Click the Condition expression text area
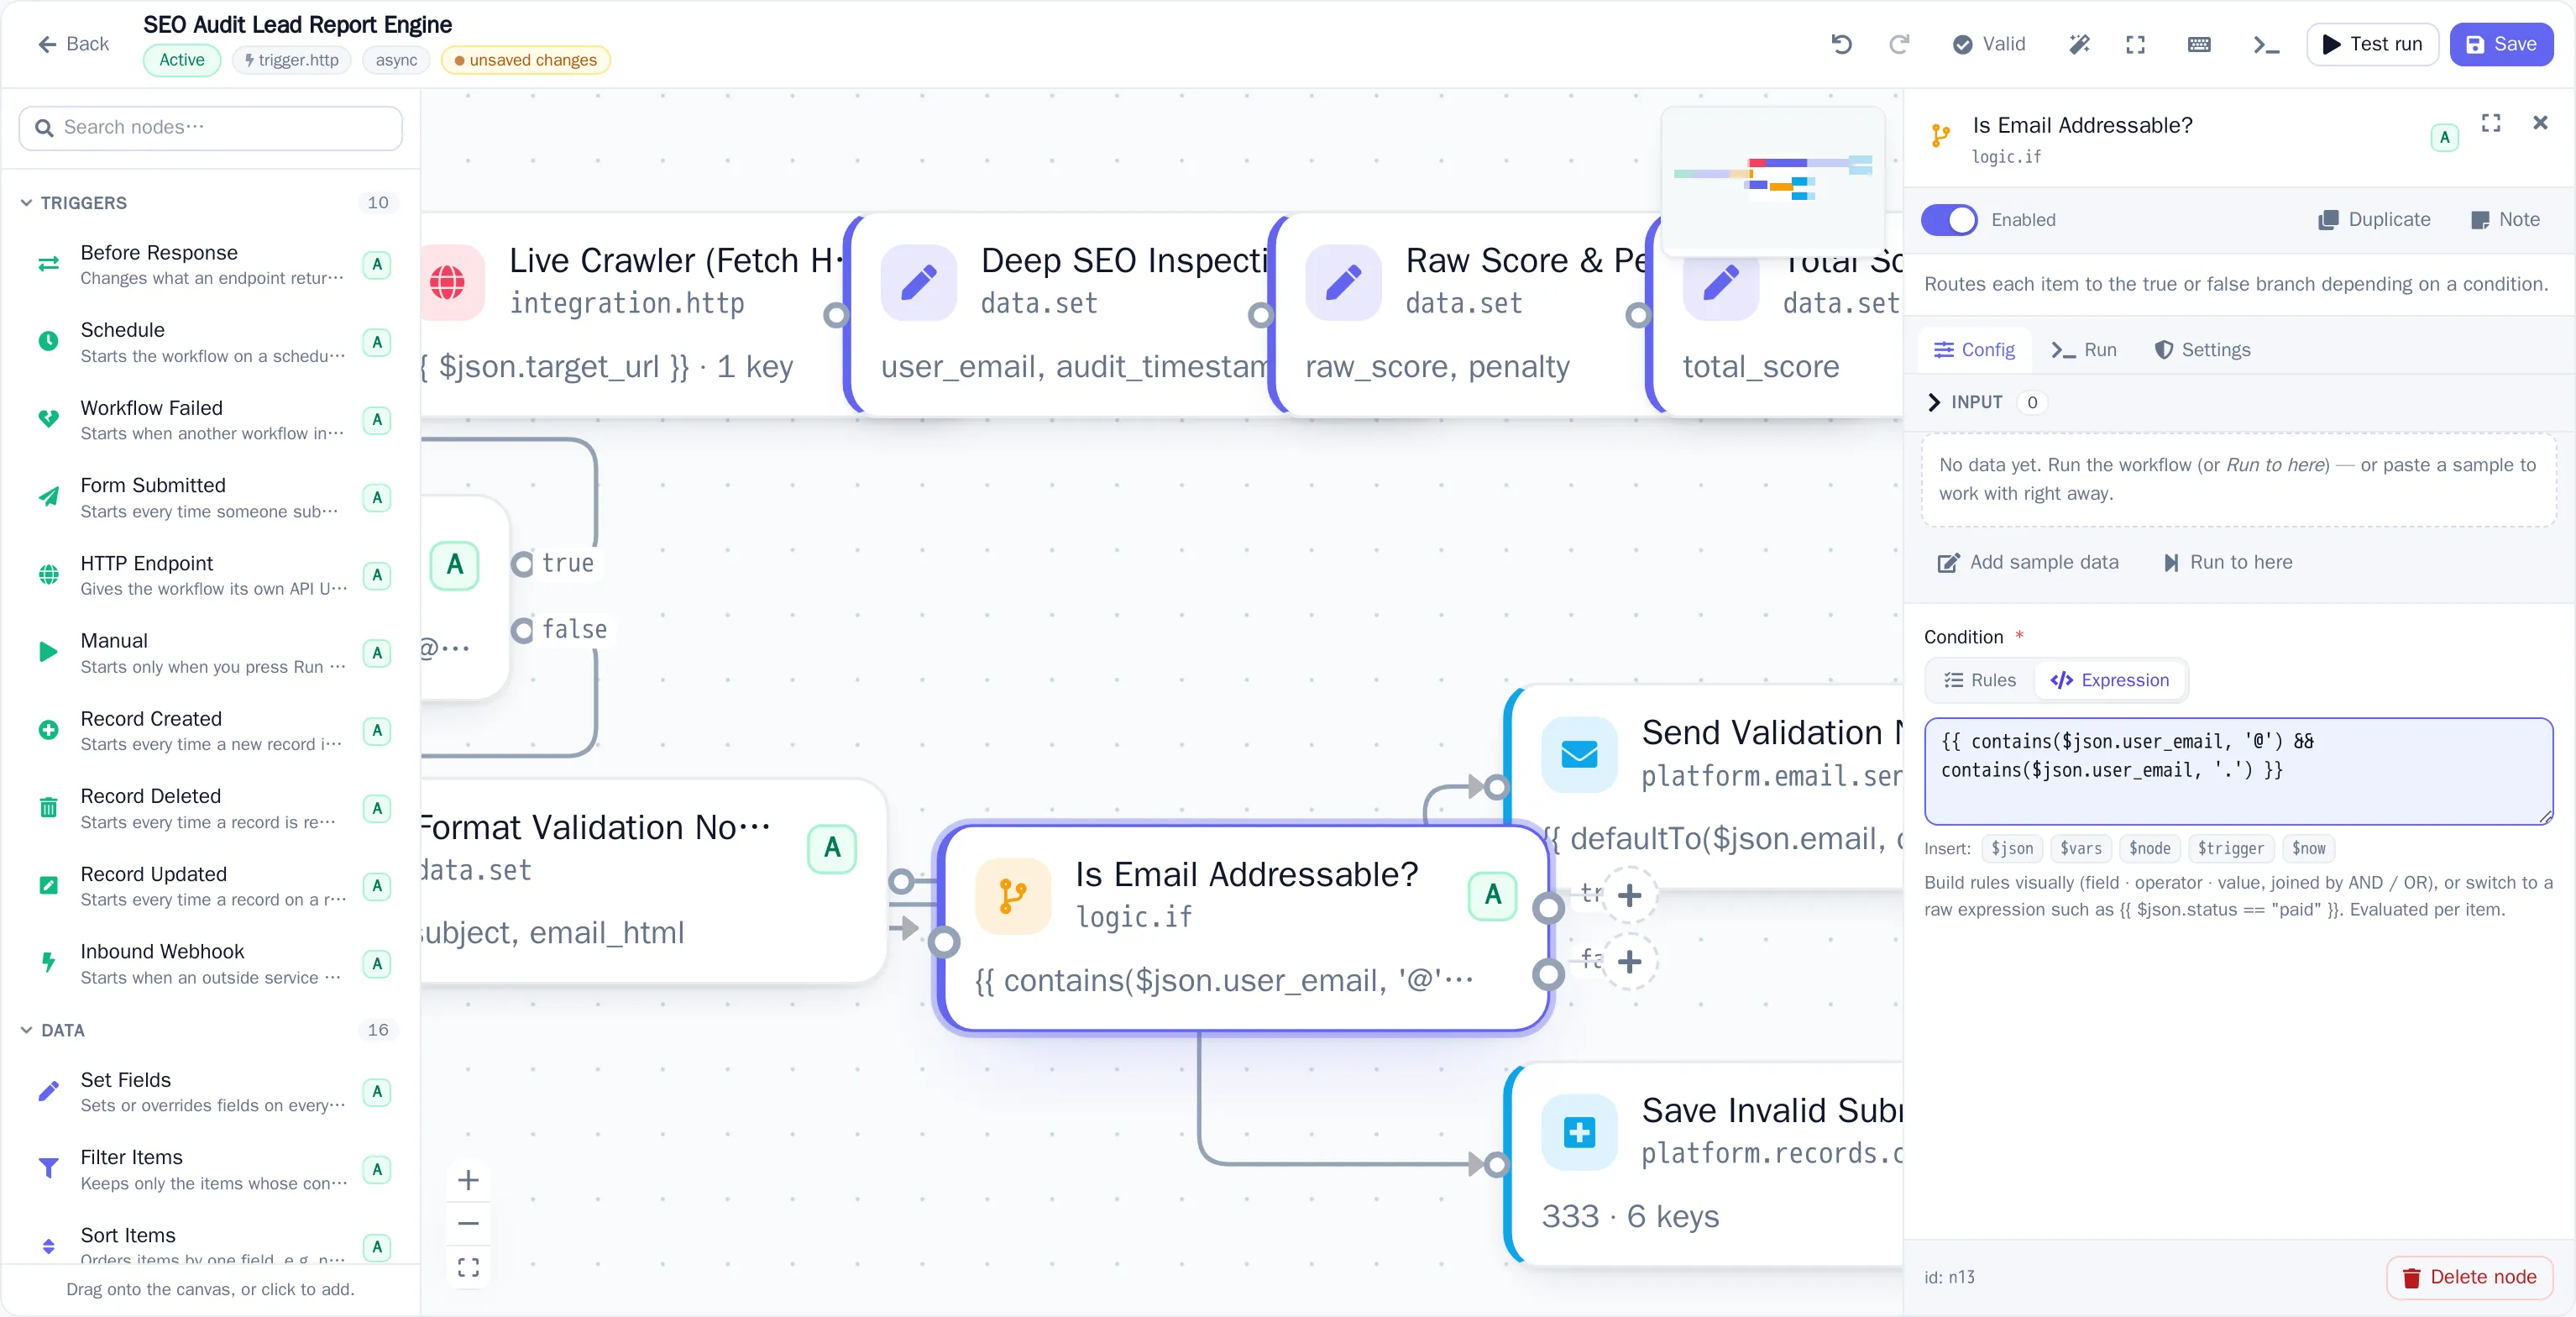The image size is (2576, 1317). (2238, 771)
